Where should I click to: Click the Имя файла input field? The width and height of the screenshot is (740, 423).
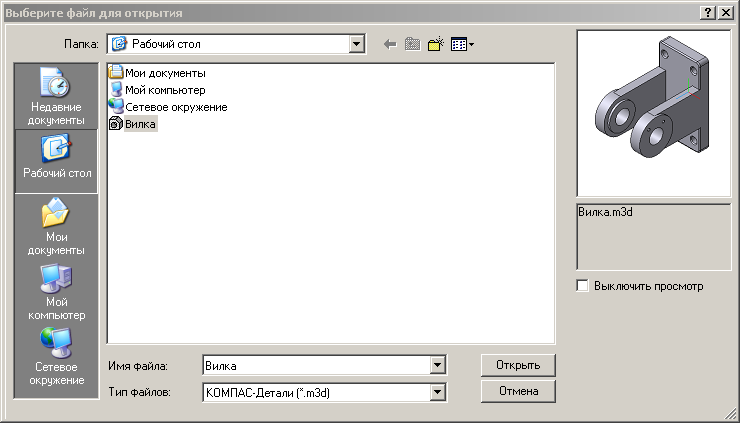(x=317, y=365)
